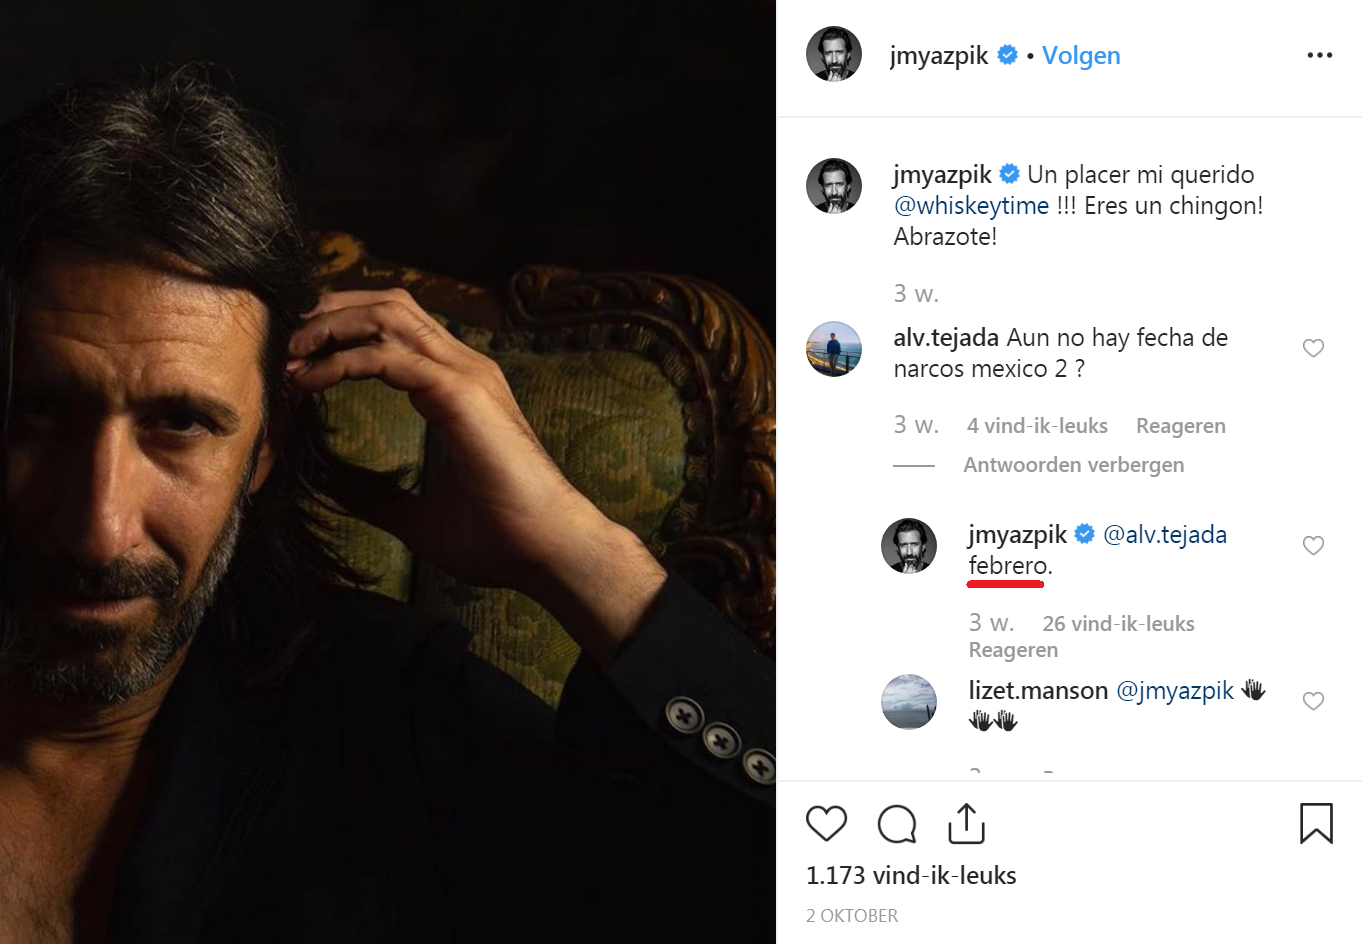Like the post with the heart icon
The width and height of the screenshot is (1362, 944).
(826, 824)
